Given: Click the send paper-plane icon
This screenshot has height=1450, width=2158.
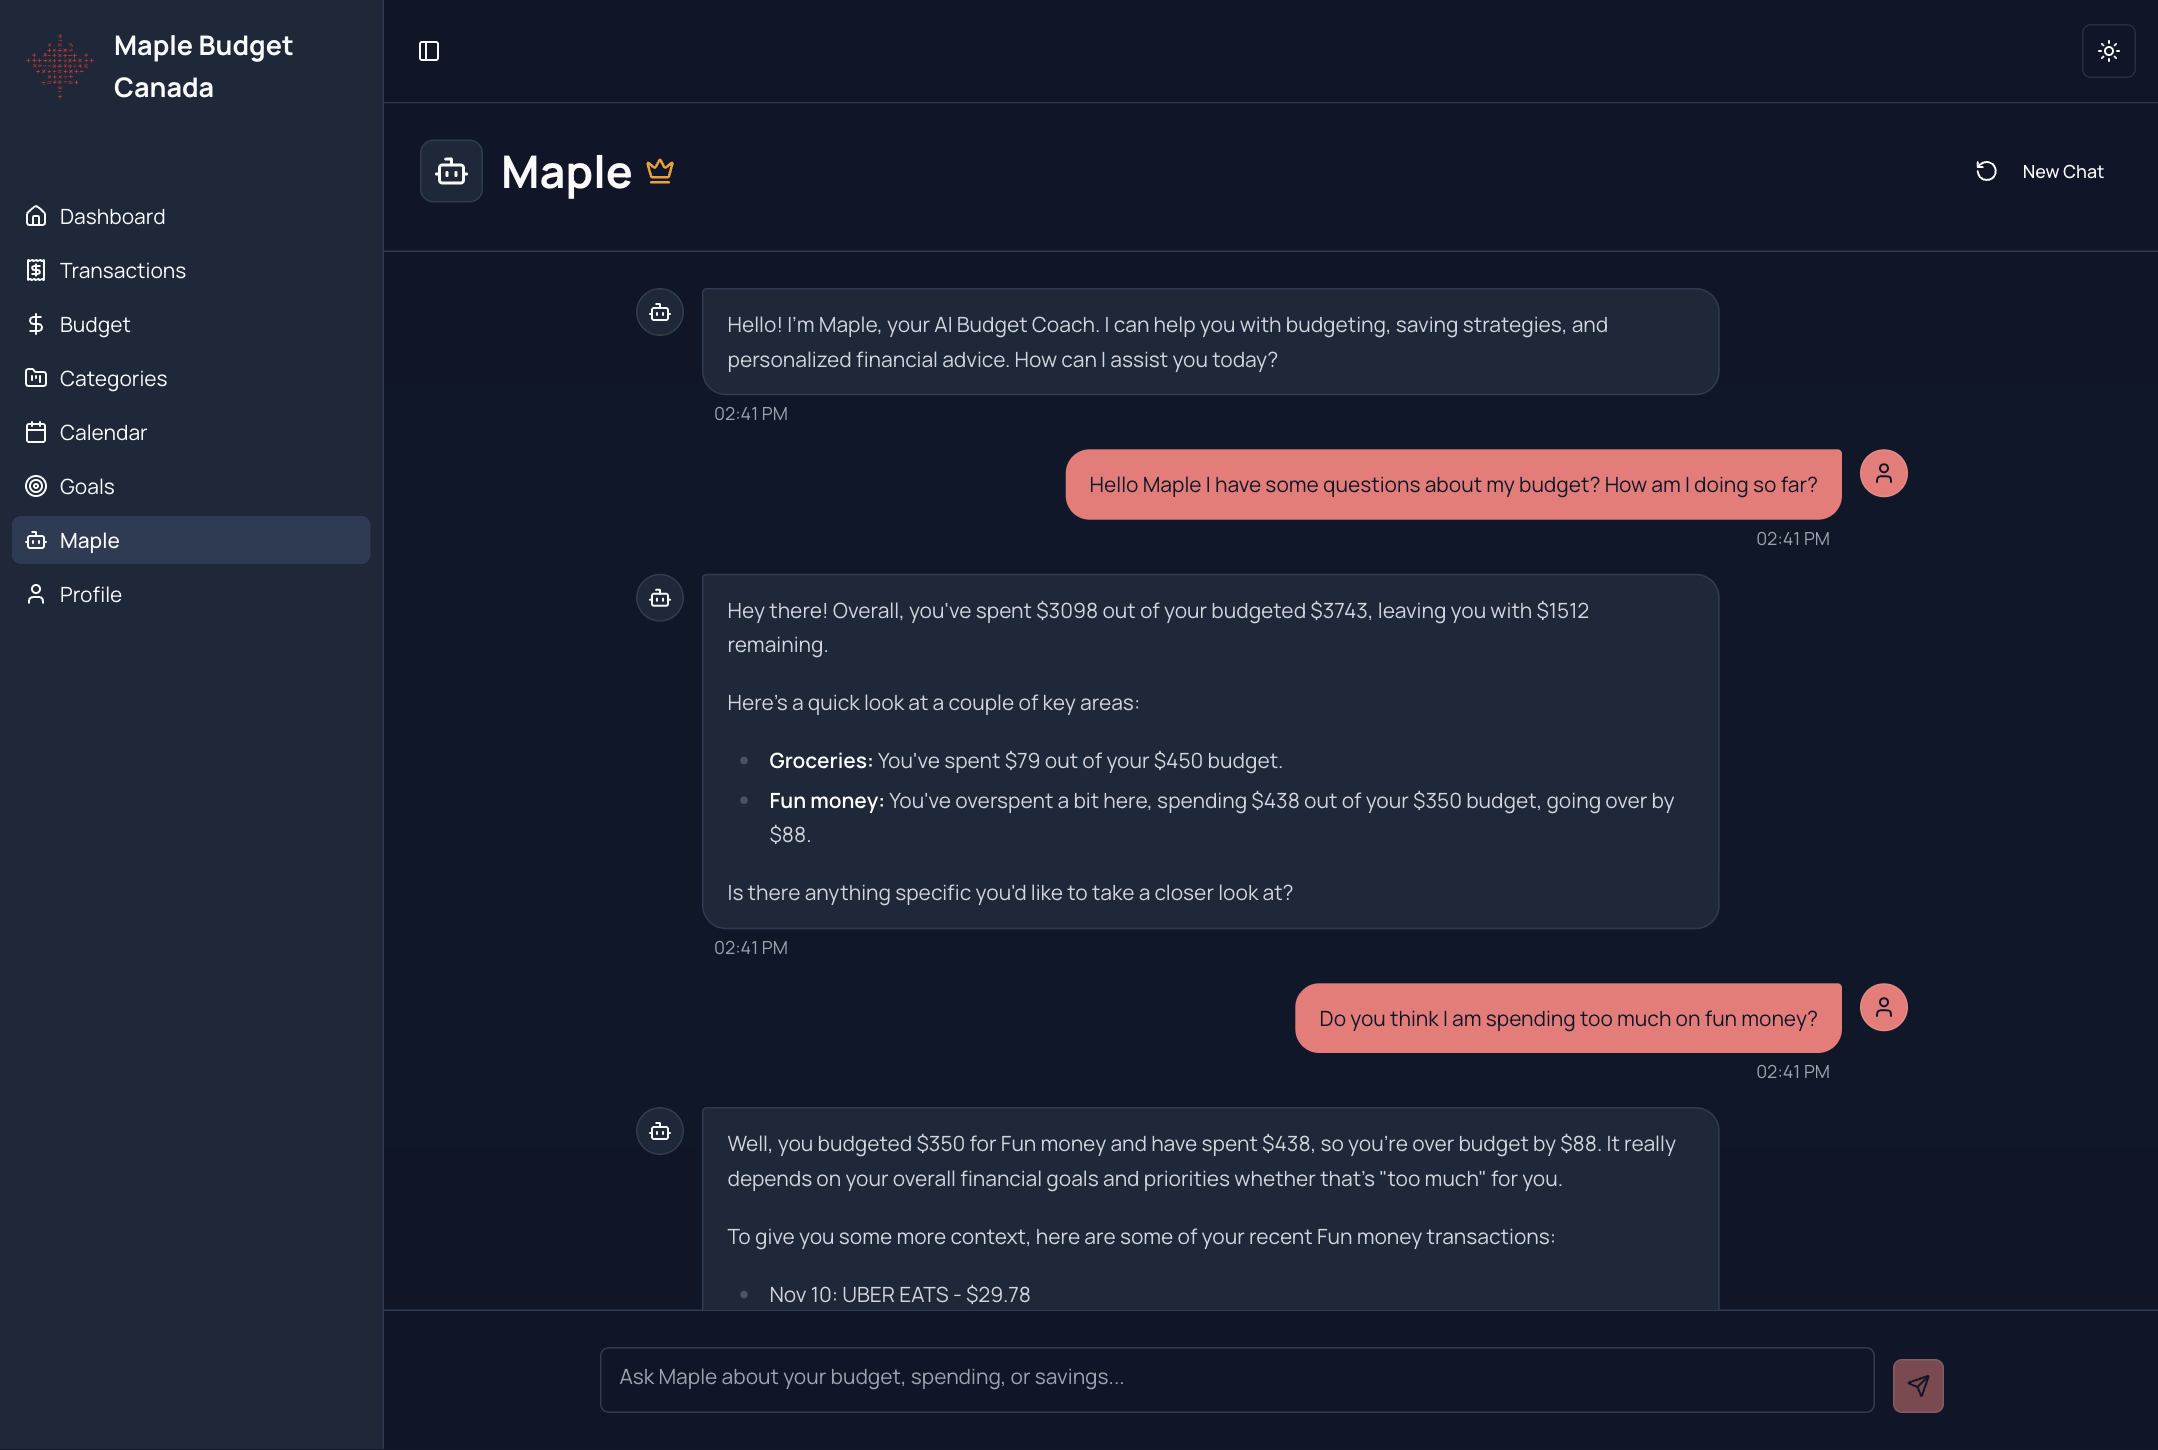Looking at the screenshot, I should click(1917, 1385).
